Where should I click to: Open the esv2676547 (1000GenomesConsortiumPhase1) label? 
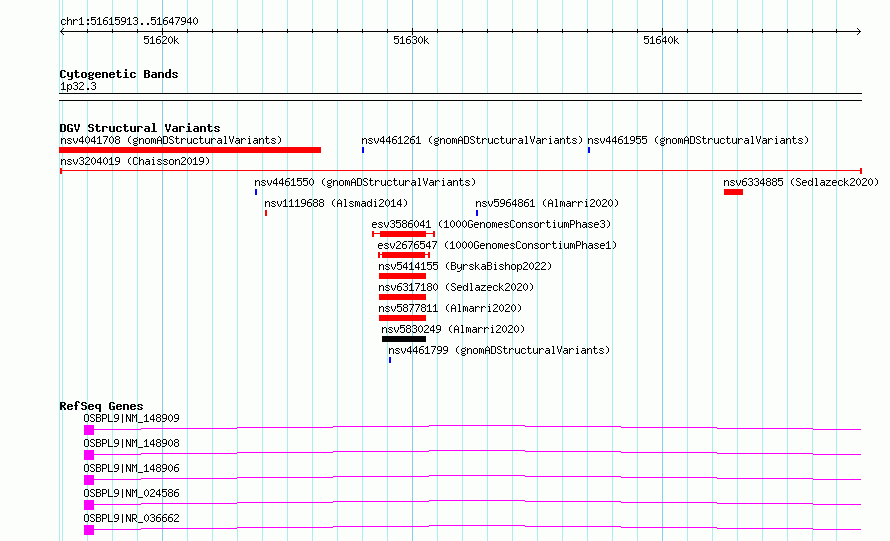point(497,245)
